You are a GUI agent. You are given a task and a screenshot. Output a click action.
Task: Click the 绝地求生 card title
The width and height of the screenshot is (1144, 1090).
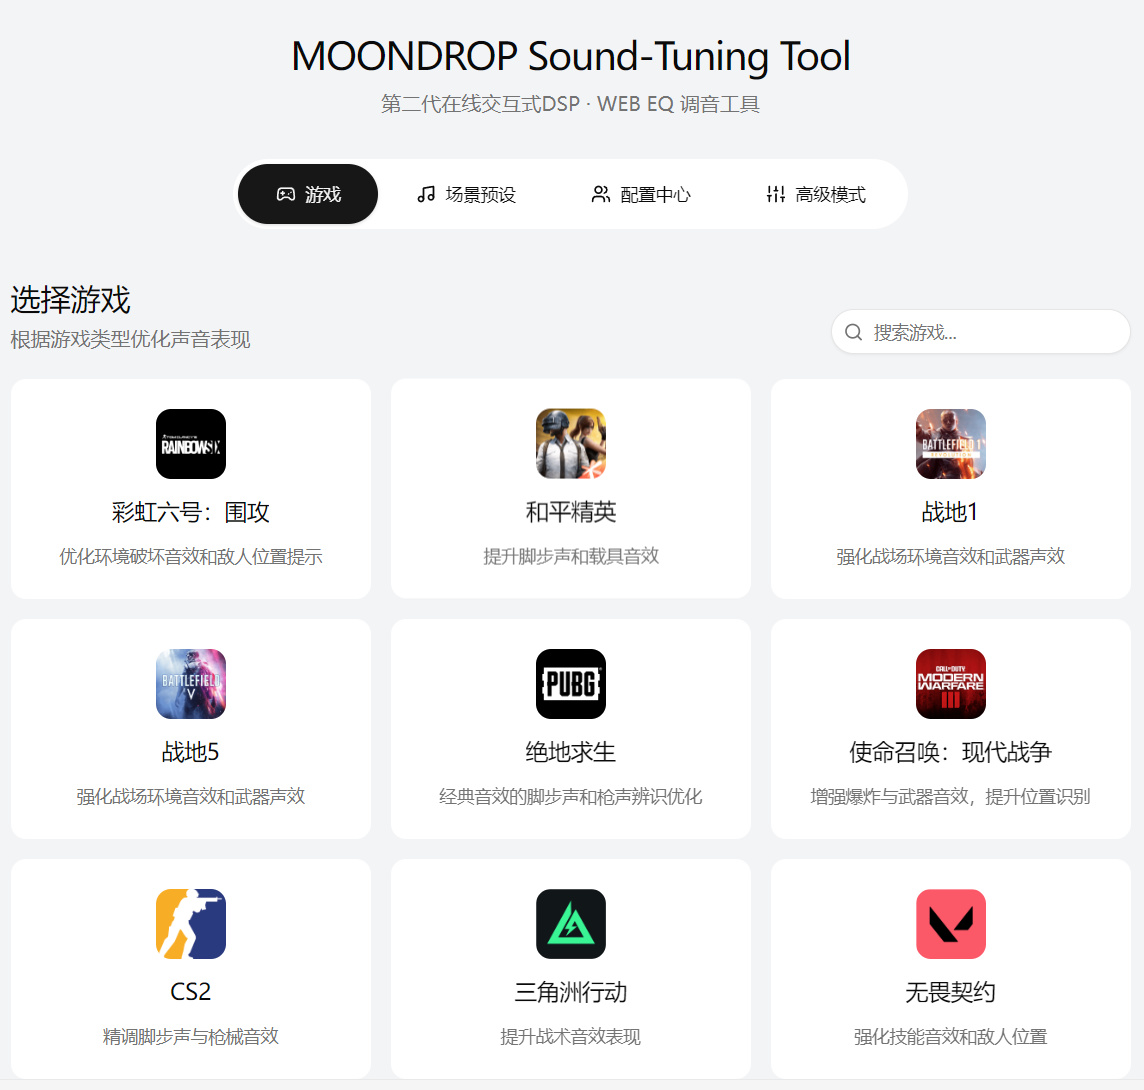point(571,752)
